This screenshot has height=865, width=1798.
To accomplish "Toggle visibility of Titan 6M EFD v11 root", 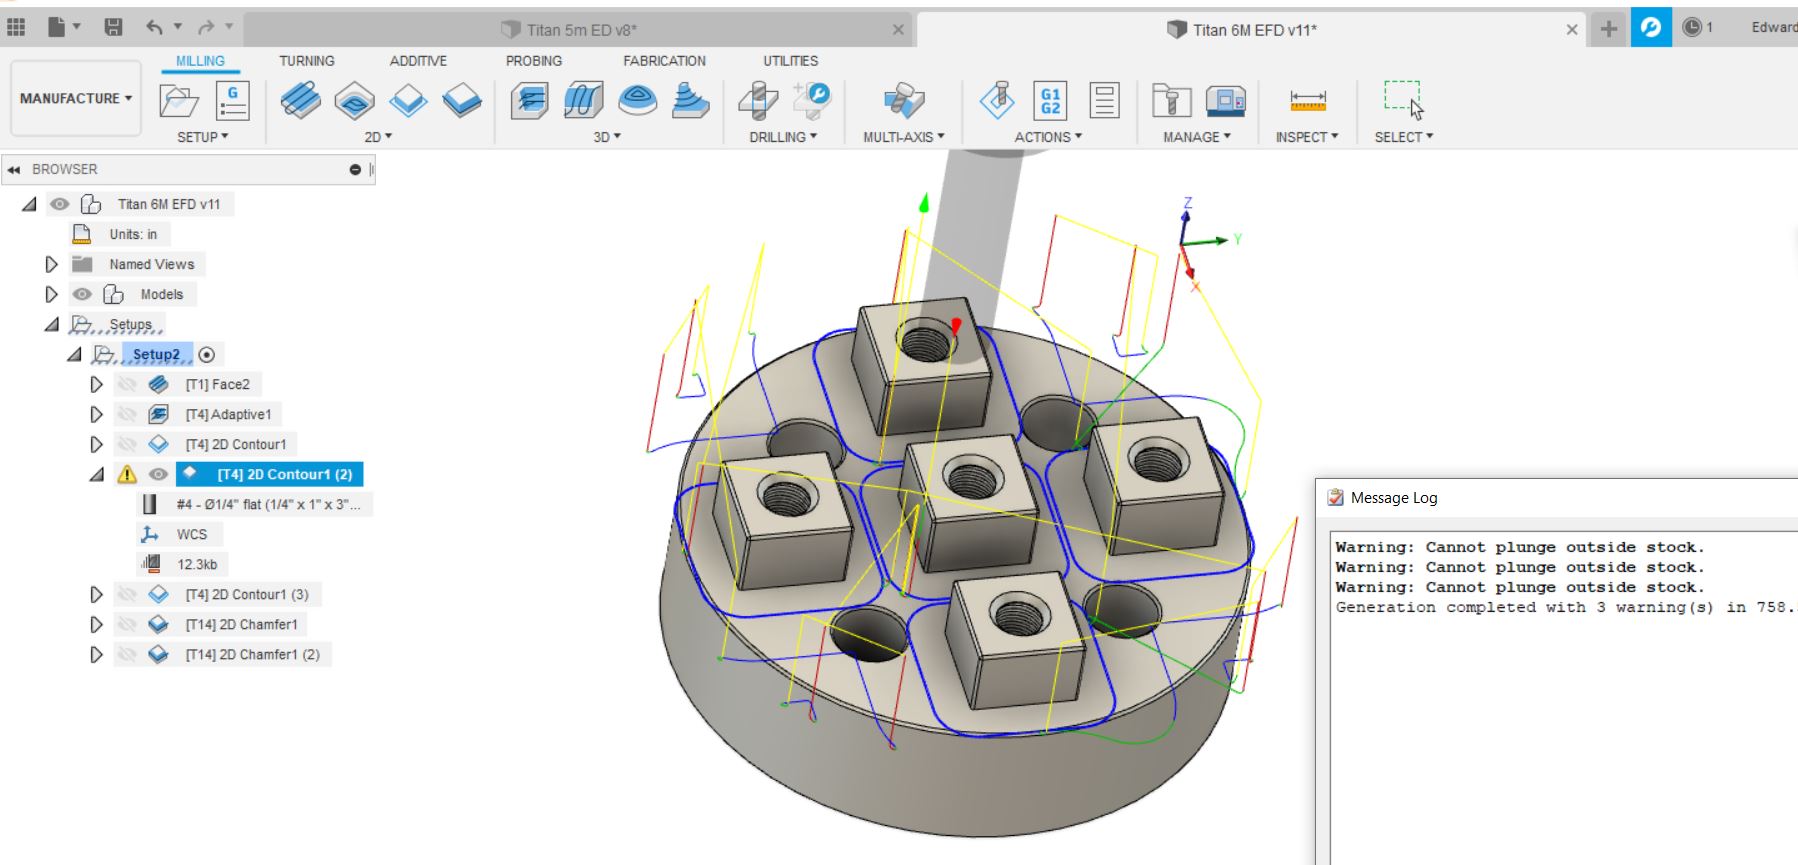I will pos(60,204).
